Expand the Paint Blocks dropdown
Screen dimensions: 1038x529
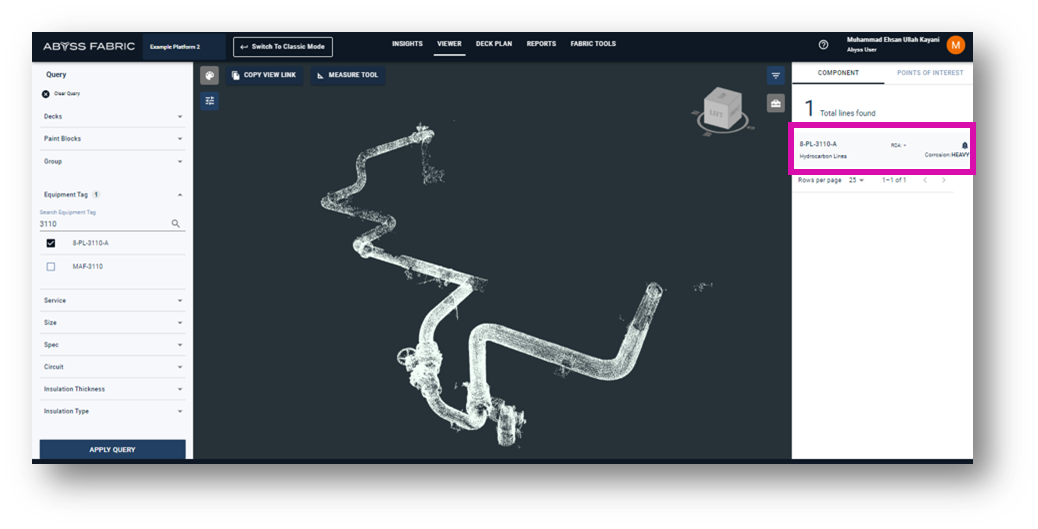click(180, 139)
